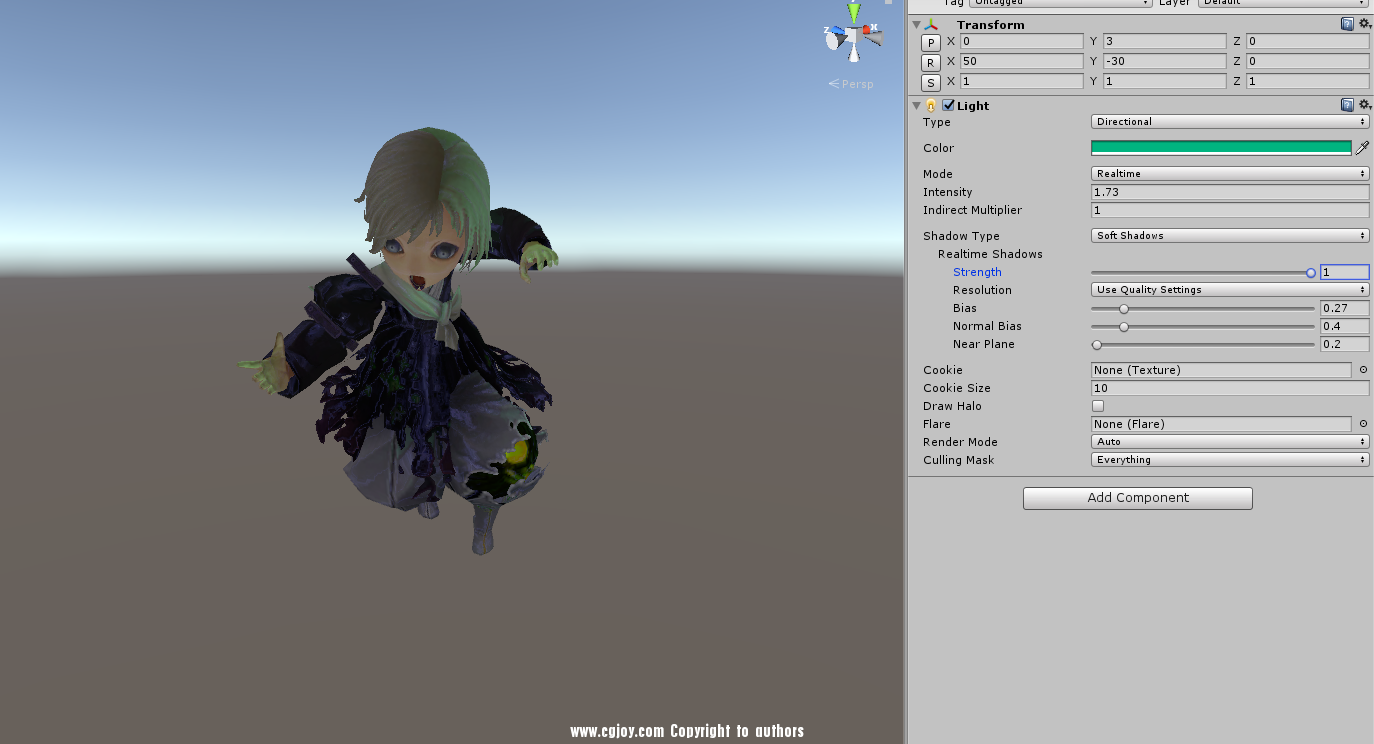Image resolution: width=1374 pixels, height=744 pixels.
Task: Click the Cookie Size field showing 10
Action: coord(1230,388)
